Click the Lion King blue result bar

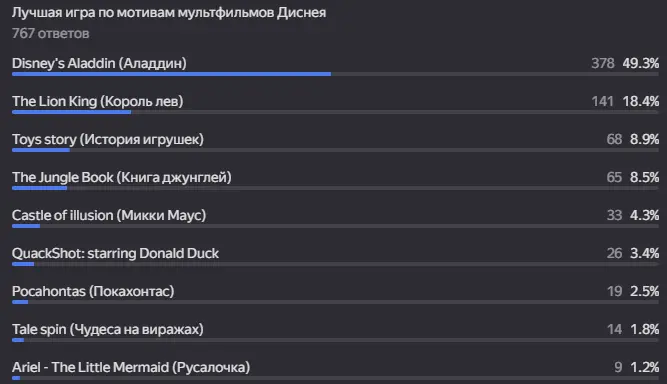click(x=71, y=112)
